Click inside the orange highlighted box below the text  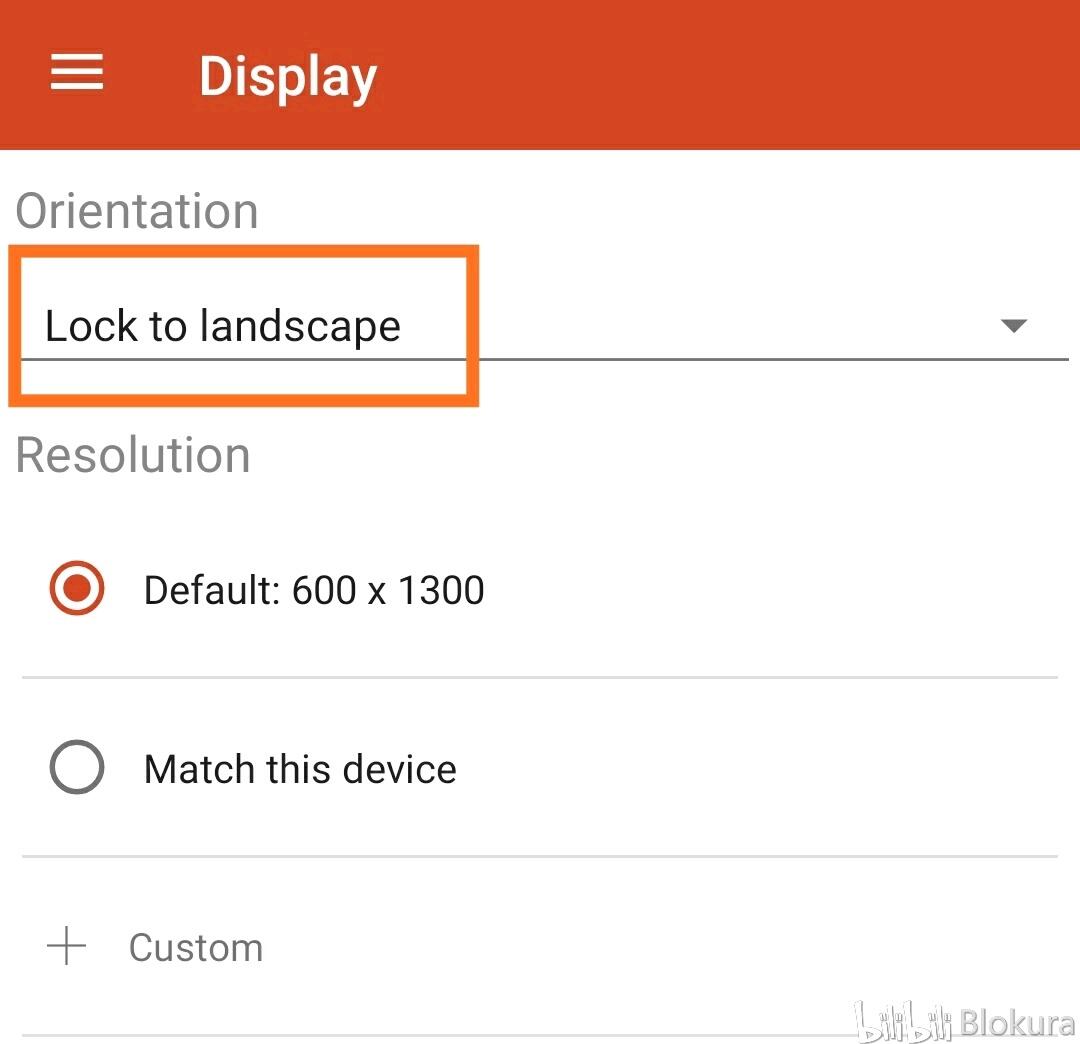pyautogui.click(x=243, y=377)
